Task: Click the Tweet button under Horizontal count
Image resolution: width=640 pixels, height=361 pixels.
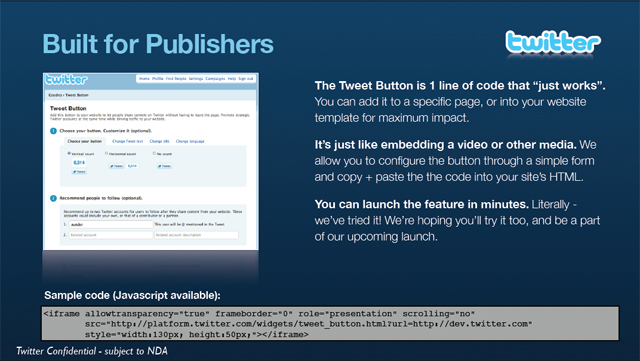Action: 116,166
